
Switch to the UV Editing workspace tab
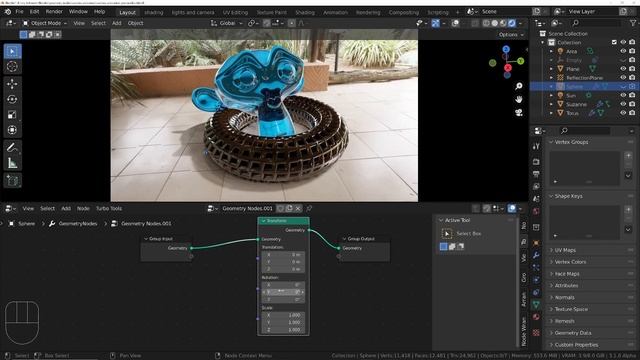235,13
